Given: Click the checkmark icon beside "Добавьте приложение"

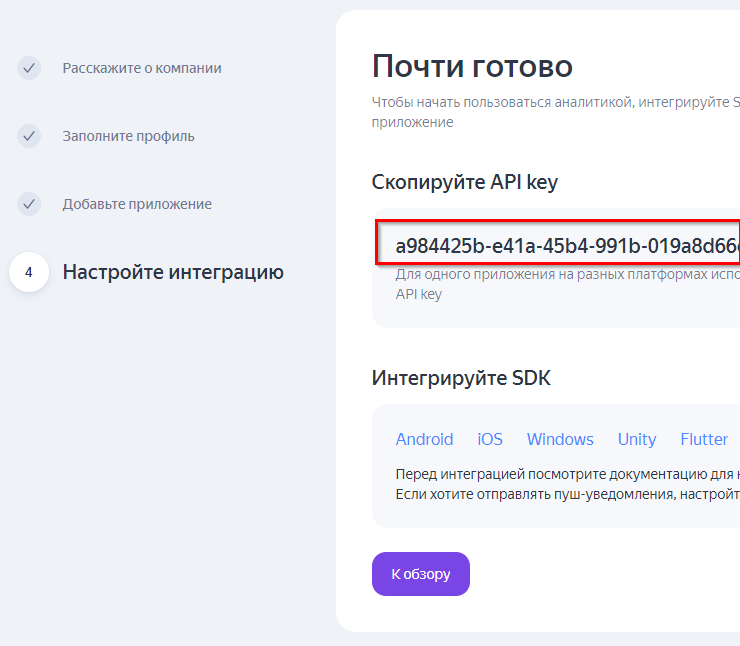Looking at the screenshot, I should tap(29, 204).
